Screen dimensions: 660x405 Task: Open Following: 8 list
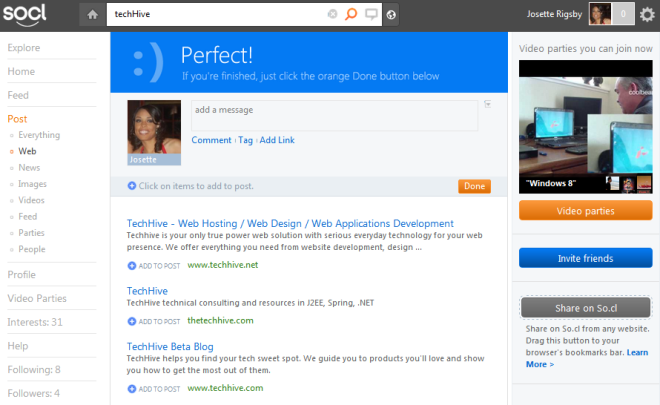tap(34, 370)
